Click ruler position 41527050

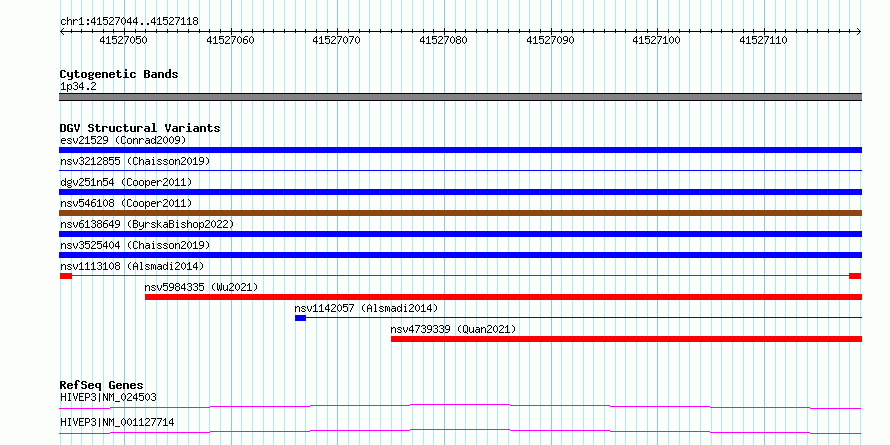[123, 40]
